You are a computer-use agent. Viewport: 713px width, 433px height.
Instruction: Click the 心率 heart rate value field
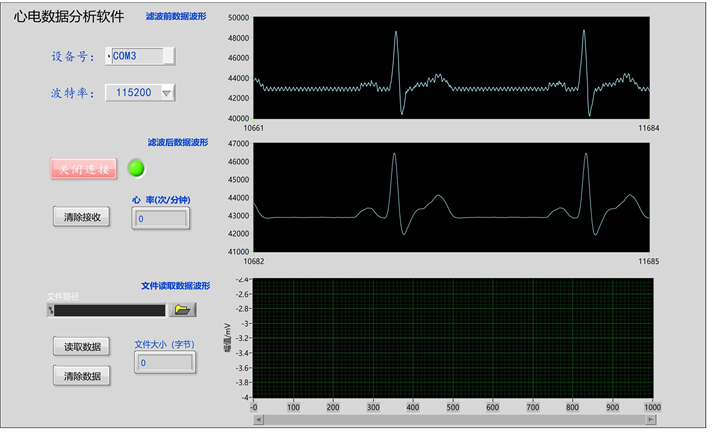(x=162, y=219)
